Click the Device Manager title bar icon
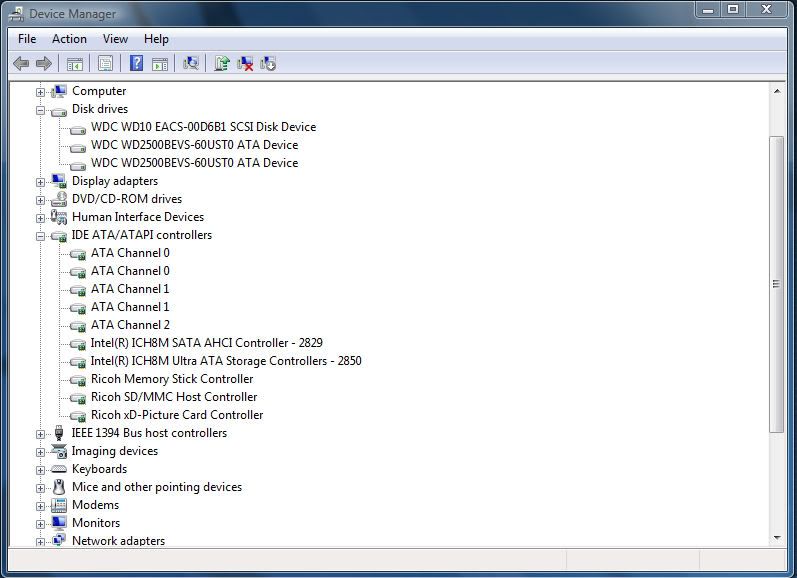Viewport: 797px width, 578px height. point(16,14)
